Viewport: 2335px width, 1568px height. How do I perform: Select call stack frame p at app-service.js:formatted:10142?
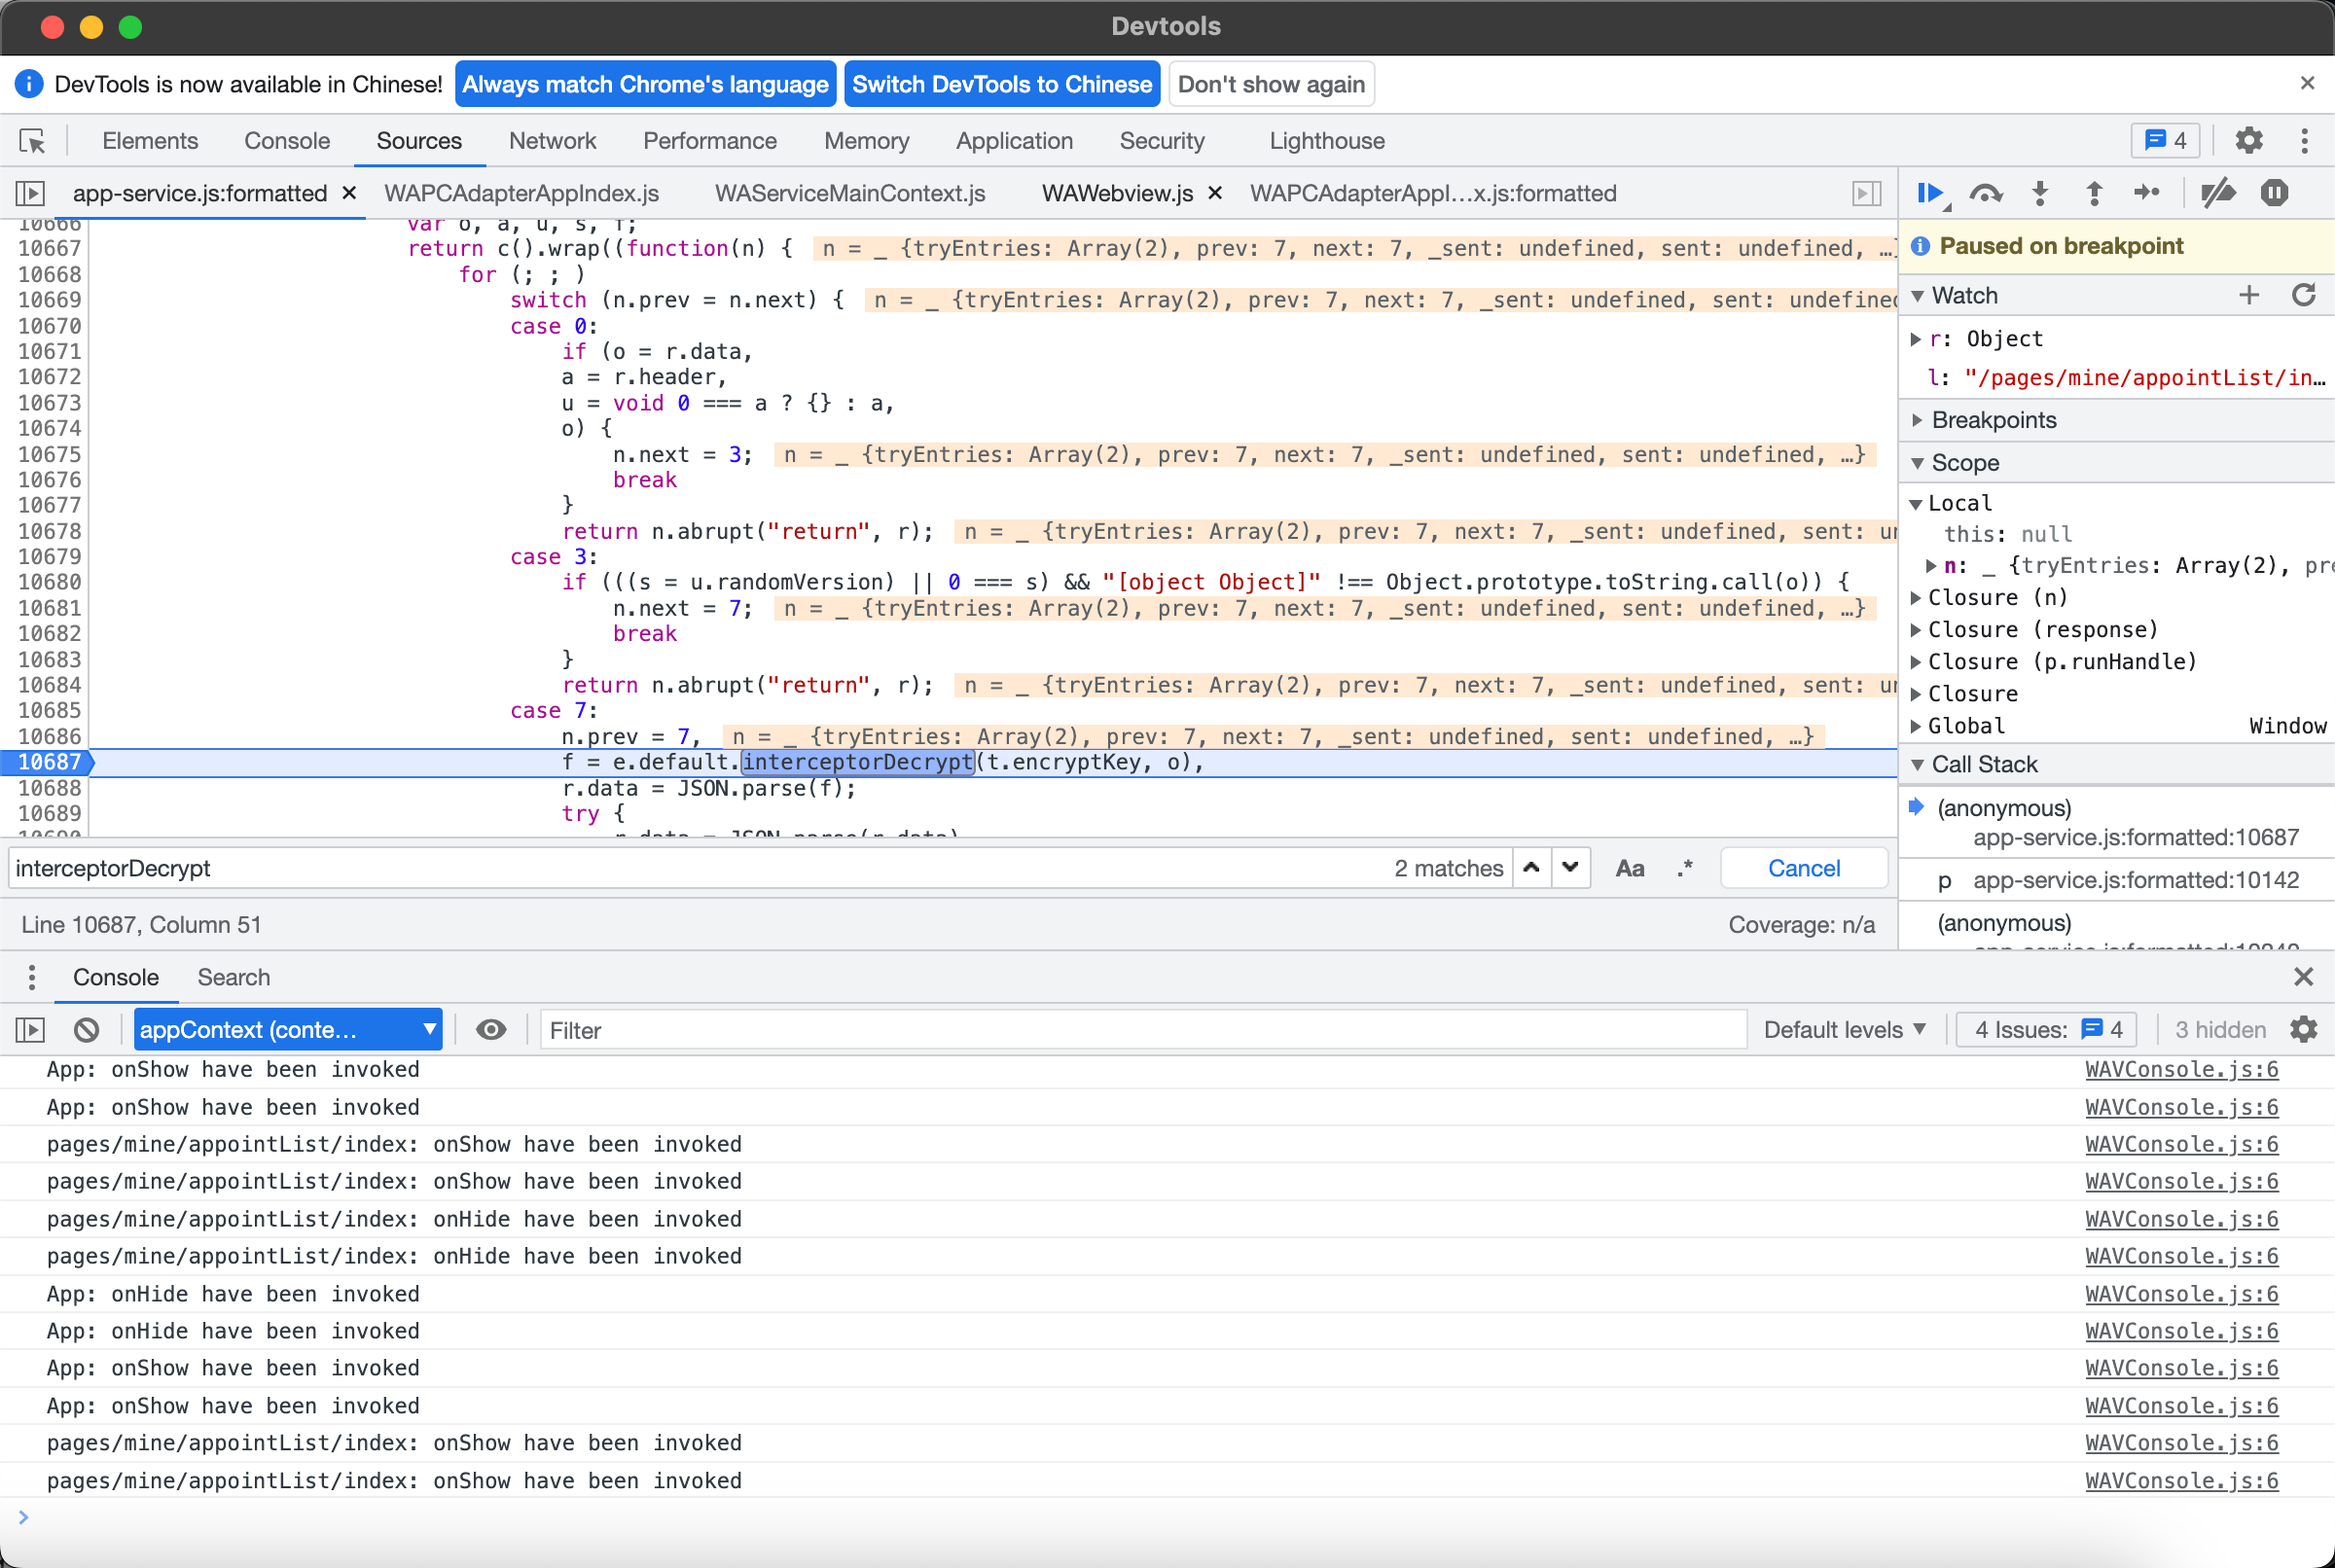pyautogui.click(x=2116, y=880)
